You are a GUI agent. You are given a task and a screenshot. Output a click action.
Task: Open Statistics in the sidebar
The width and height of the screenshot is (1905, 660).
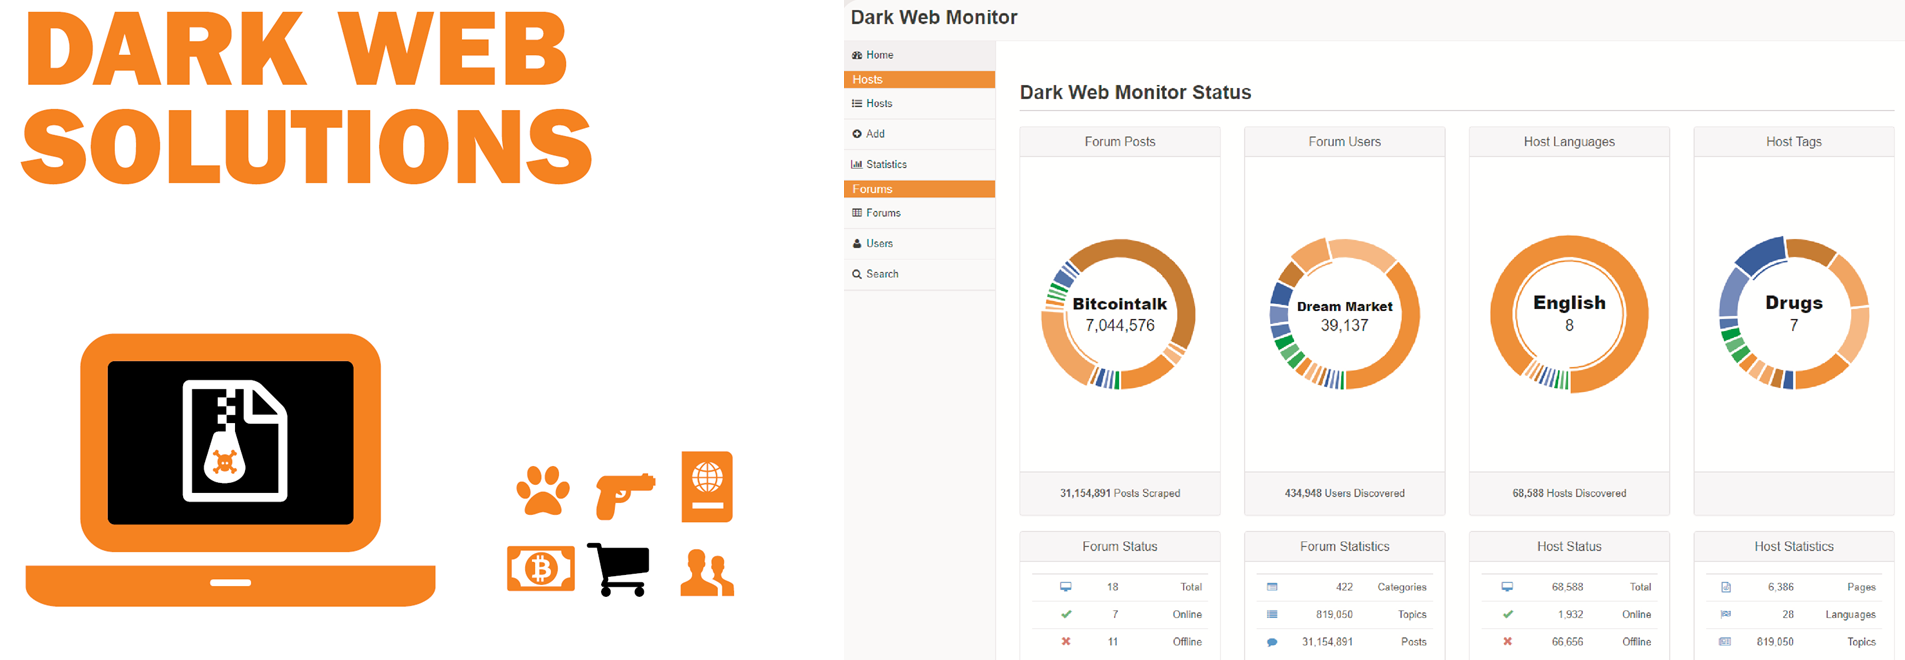click(x=886, y=164)
